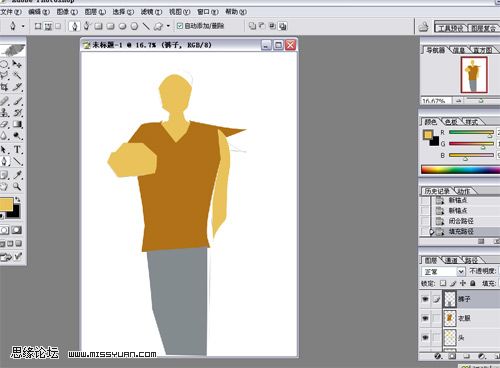This screenshot has width=500, height=368.
Task: Open the 滤镜 (Filter) menu
Action: [x=151, y=12]
